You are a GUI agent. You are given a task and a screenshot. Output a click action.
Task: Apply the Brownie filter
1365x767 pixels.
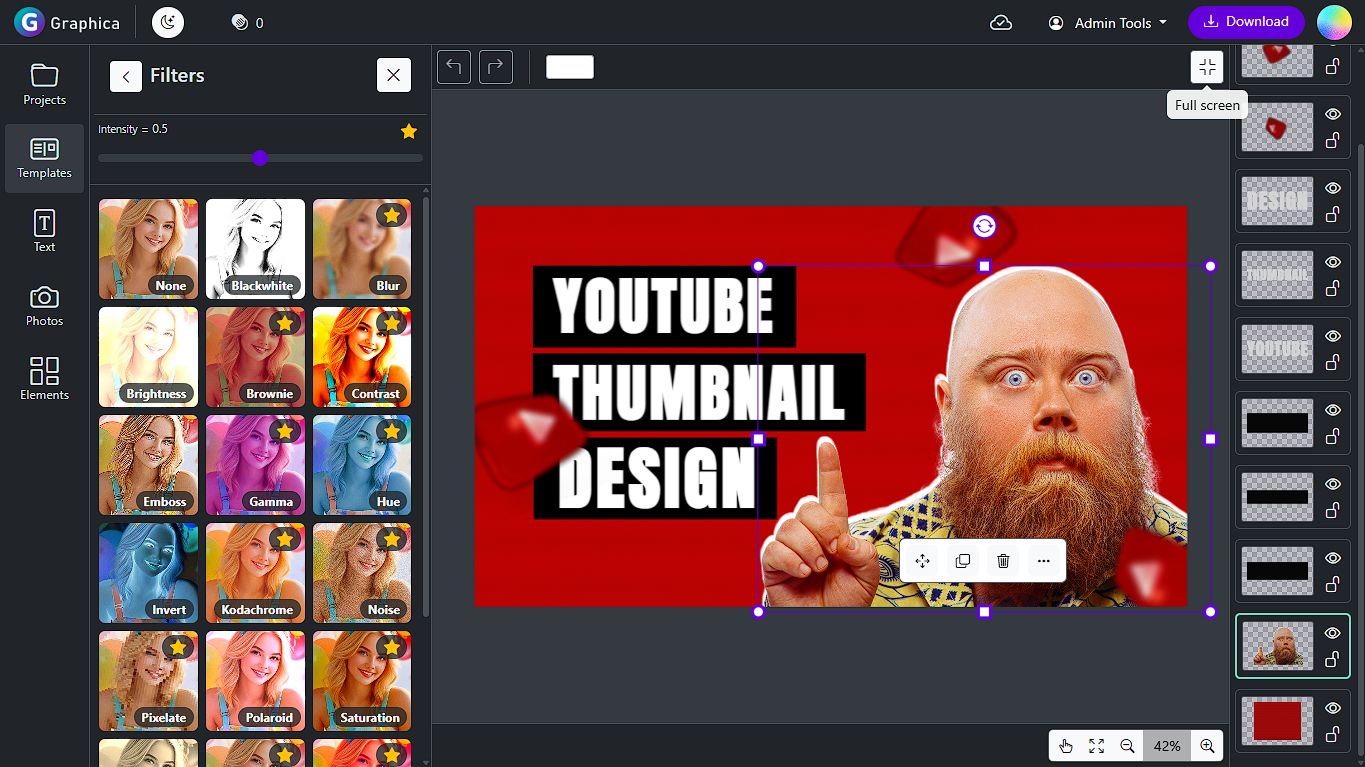[255, 357]
